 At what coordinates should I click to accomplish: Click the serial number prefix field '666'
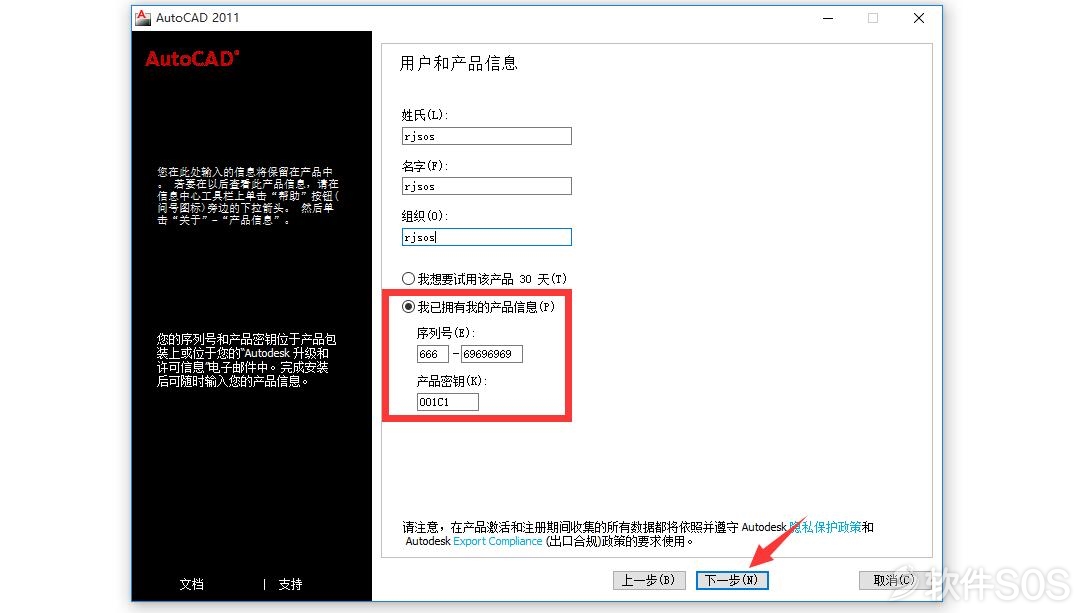click(x=432, y=354)
